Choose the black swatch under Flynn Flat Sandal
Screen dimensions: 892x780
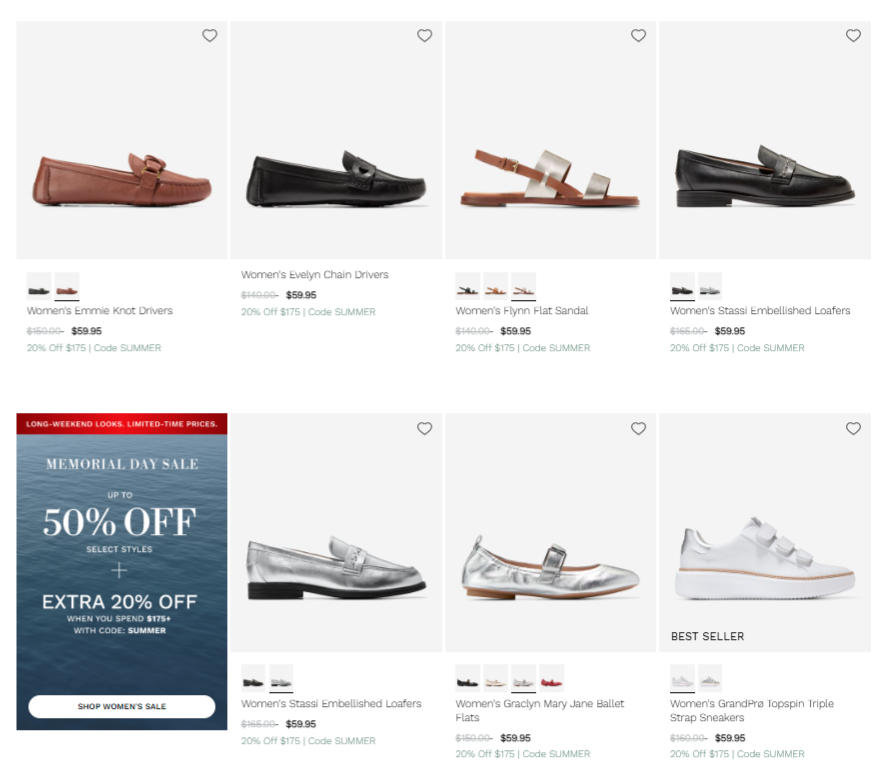467,287
